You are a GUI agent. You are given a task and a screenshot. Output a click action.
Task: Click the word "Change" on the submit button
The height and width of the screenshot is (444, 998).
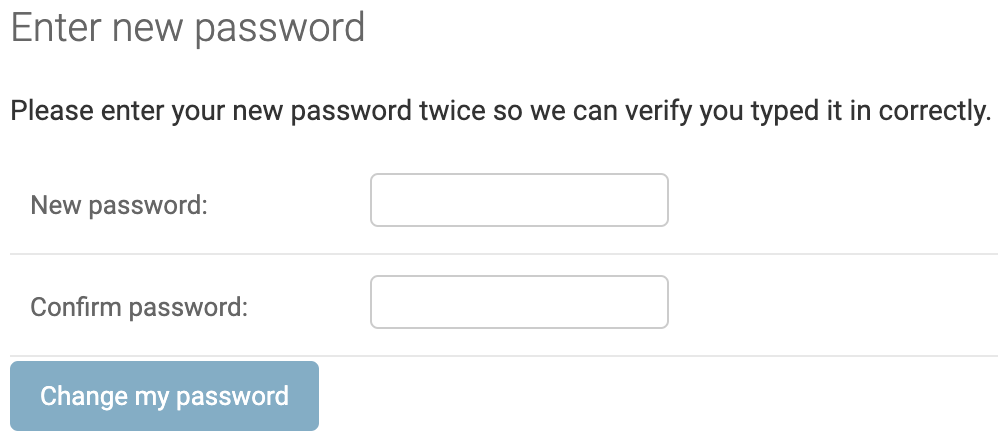point(83,396)
